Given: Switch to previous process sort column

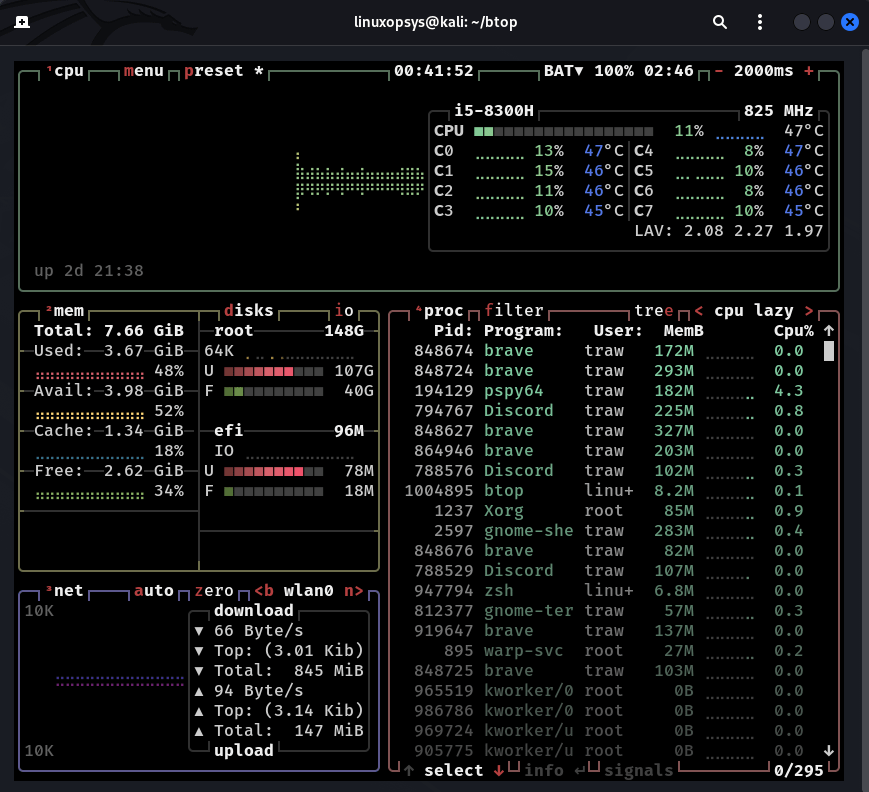Looking at the screenshot, I should [x=698, y=311].
